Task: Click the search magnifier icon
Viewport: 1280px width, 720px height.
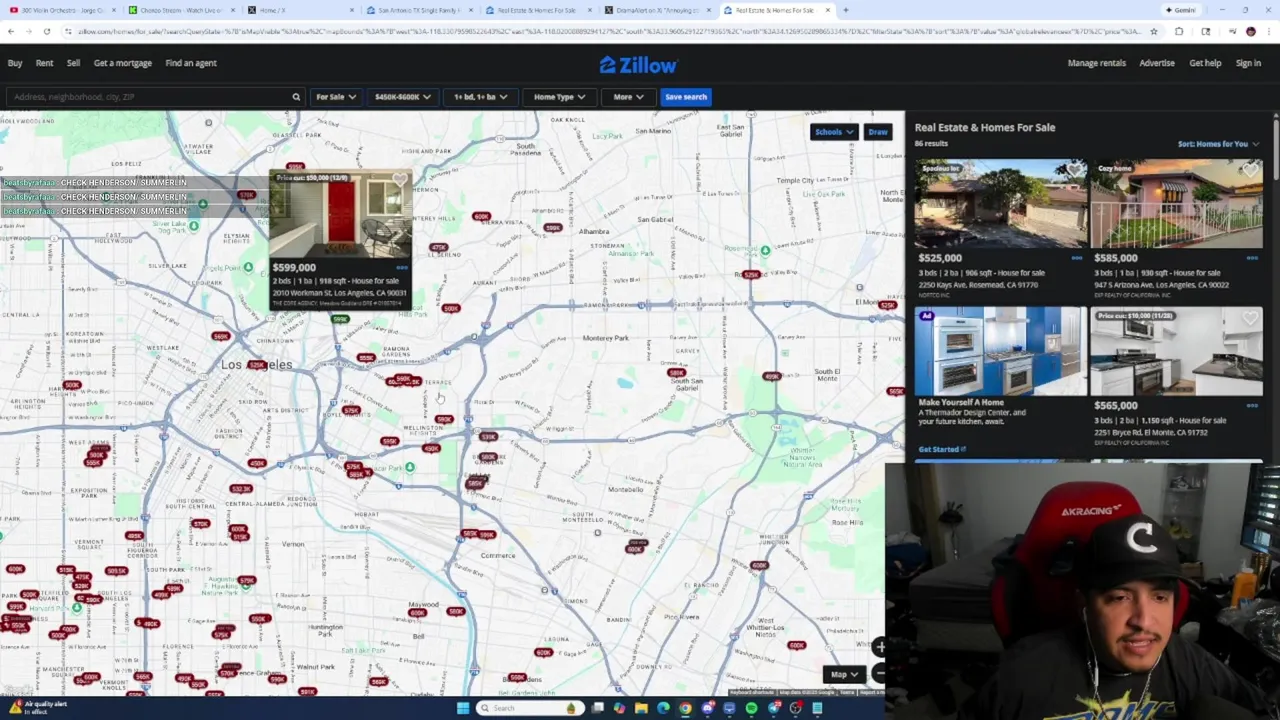Action: [x=296, y=97]
